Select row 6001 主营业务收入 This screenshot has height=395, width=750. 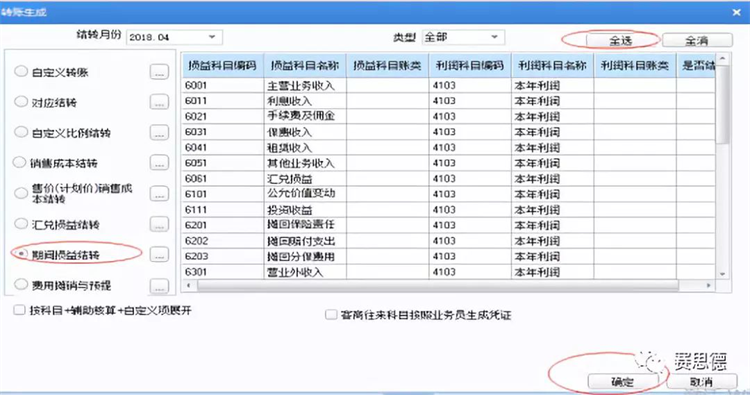[449, 85]
